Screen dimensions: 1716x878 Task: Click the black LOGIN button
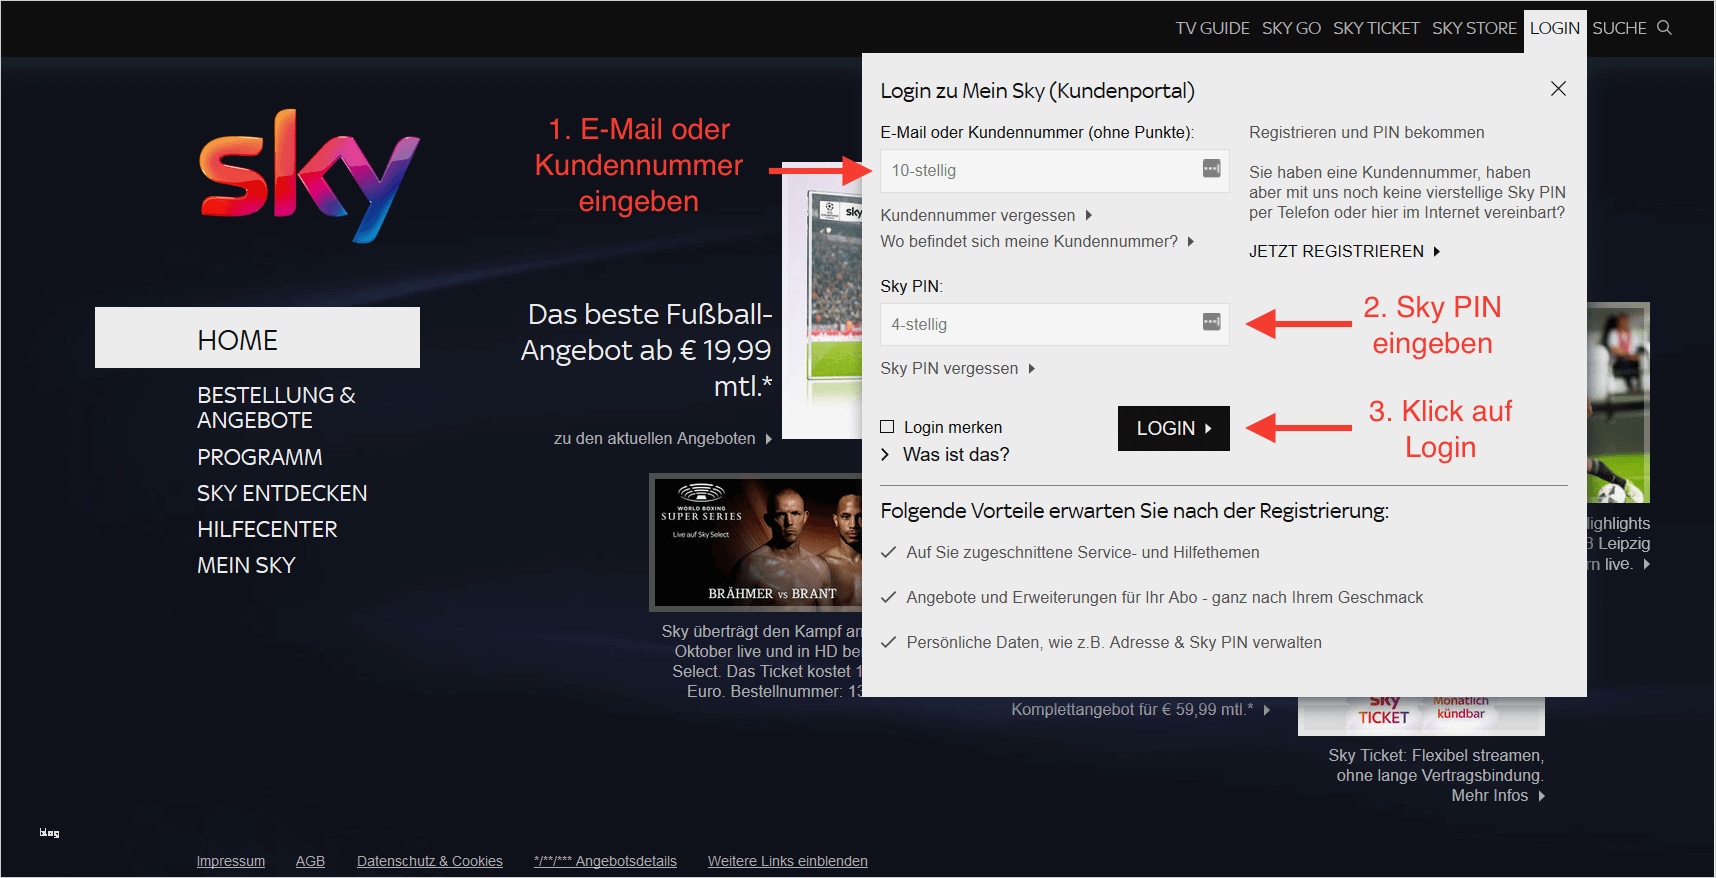[1174, 428]
